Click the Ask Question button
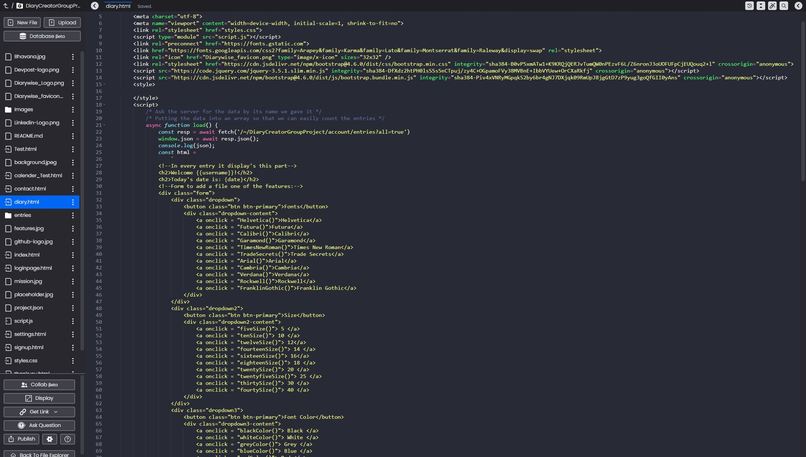 click(x=39, y=426)
